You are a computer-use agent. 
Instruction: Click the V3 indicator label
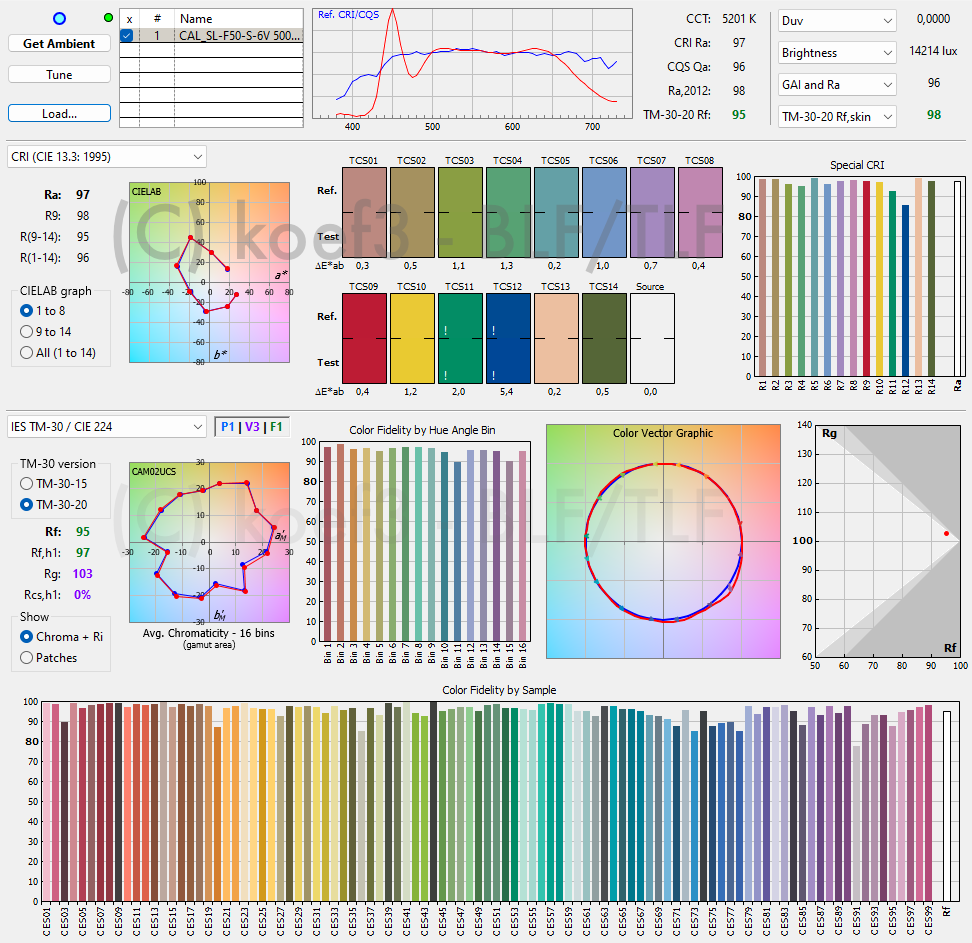(252, 427)
